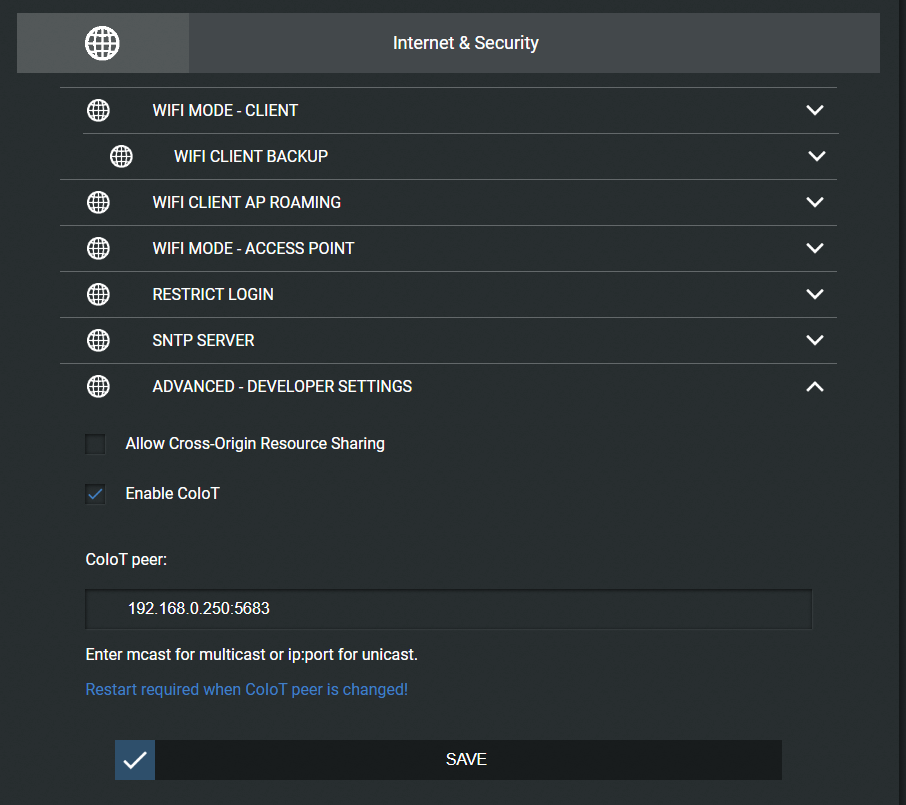Expand WIFI MODE - CLIENT chevron
Screen dimensions: 906x805
[x=815, y=110]
